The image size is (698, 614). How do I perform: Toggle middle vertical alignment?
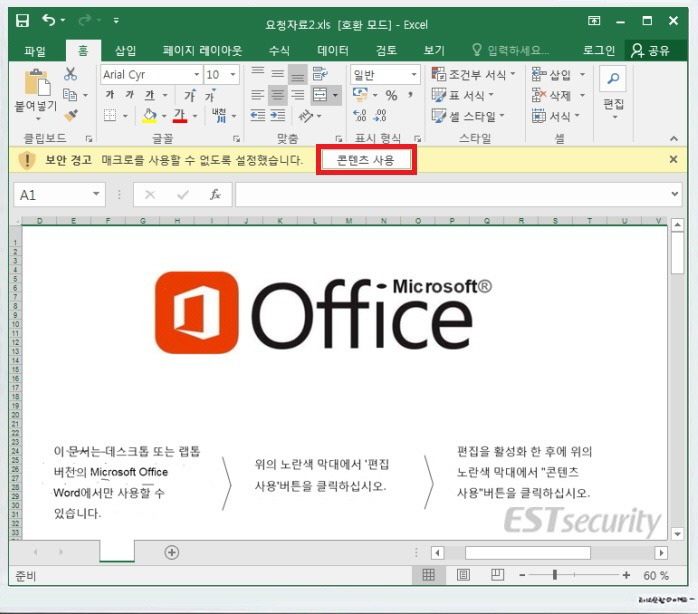[x=278, y=73]
